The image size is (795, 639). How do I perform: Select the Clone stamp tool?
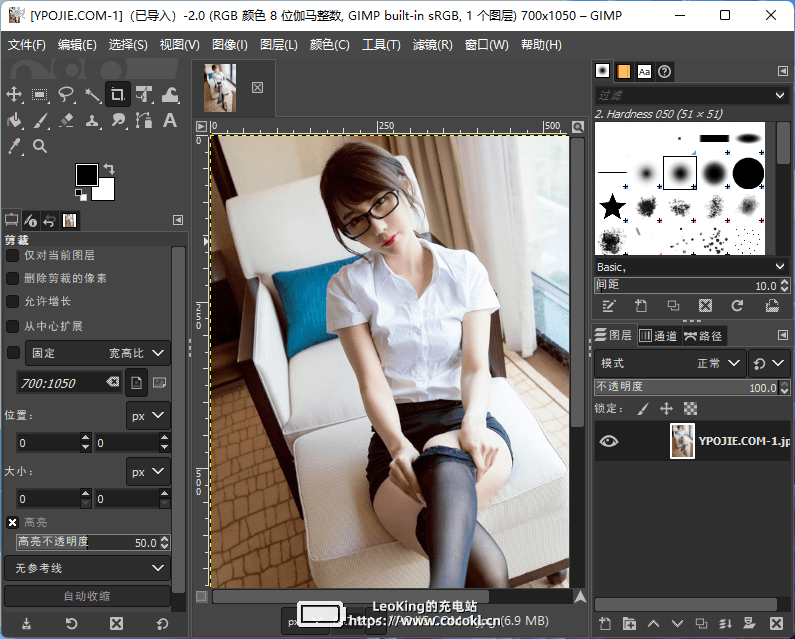(92, 121)
